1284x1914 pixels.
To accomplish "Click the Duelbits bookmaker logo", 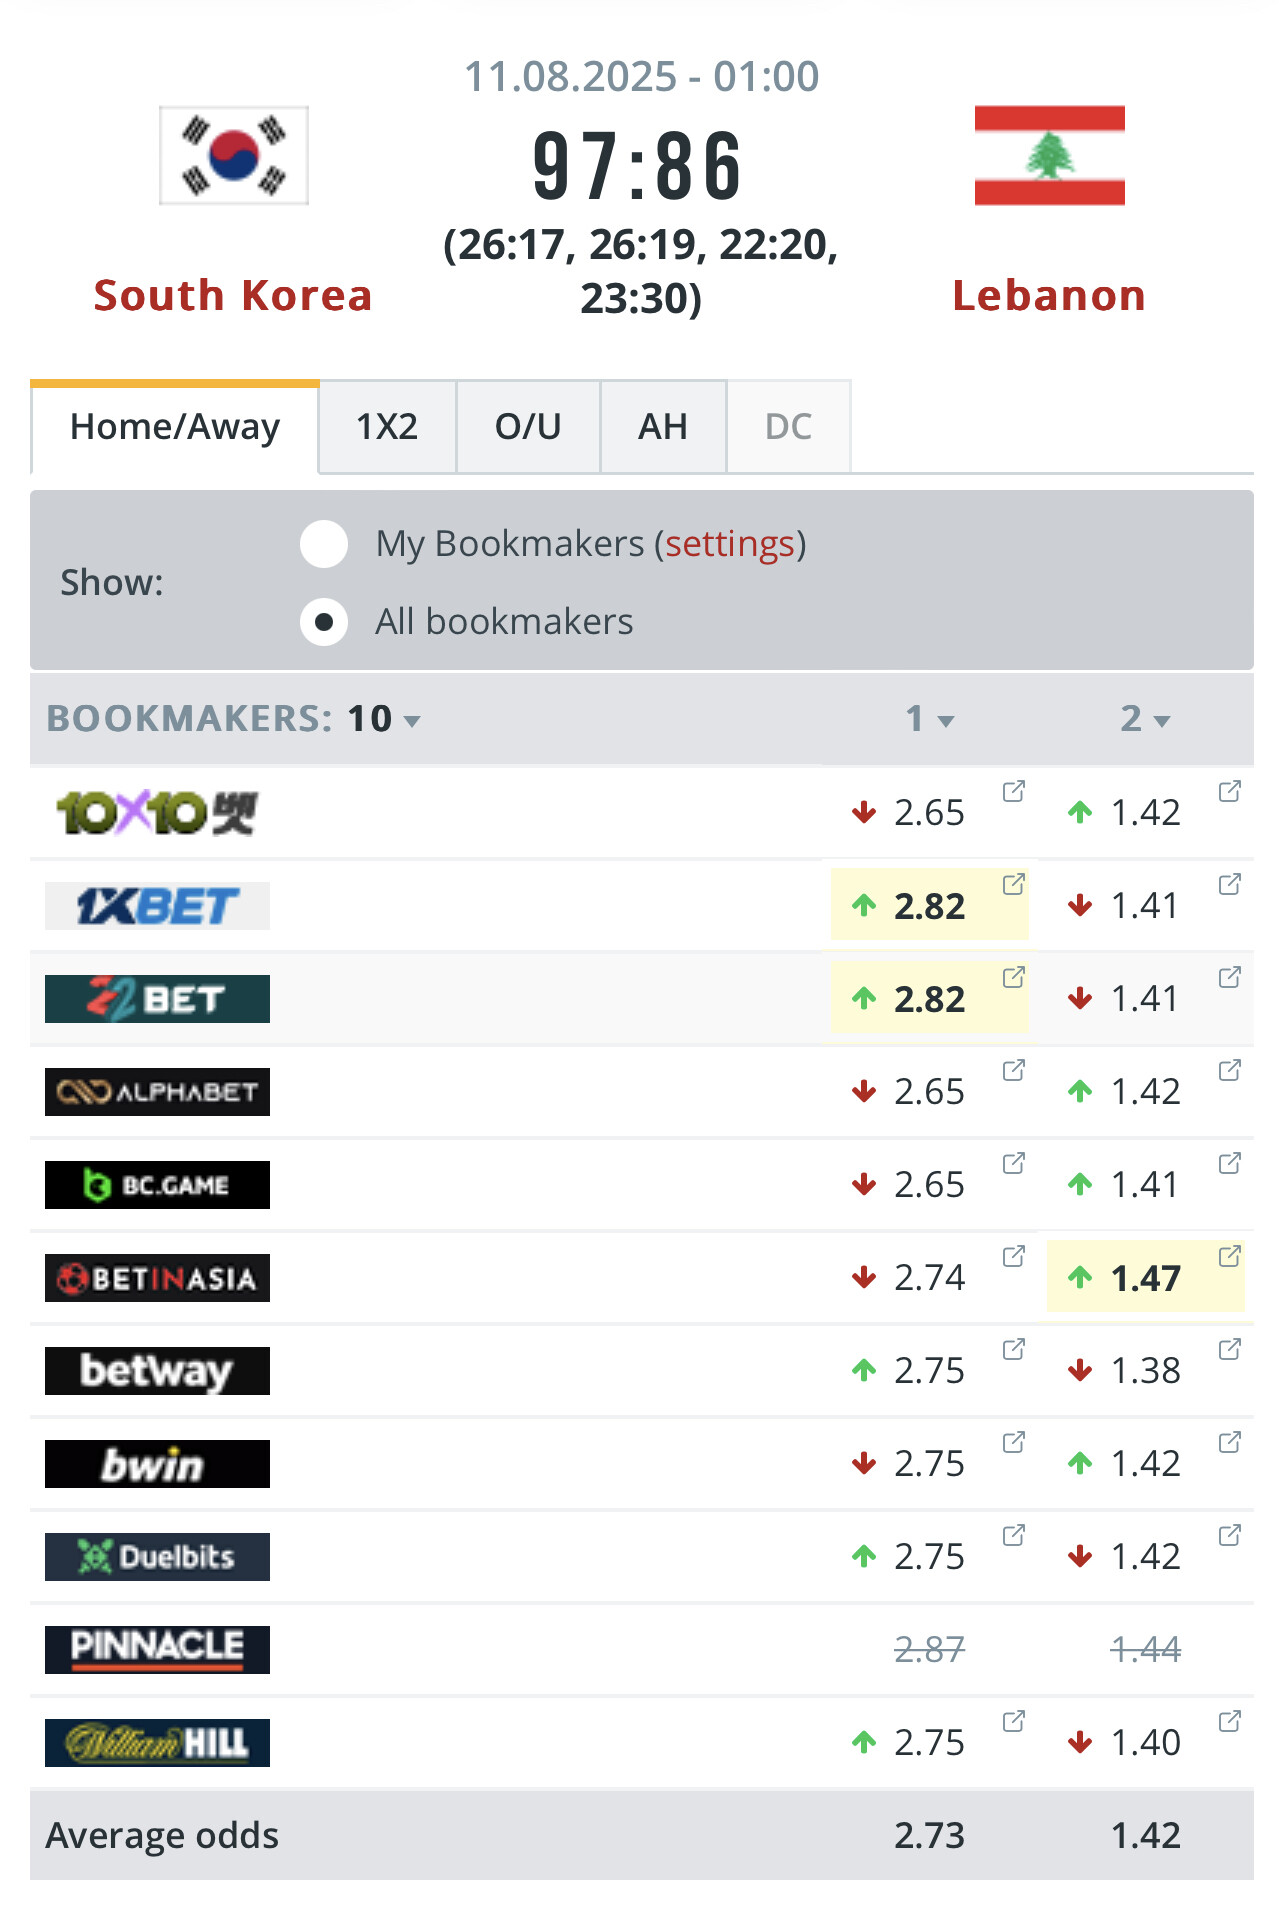I will click(157, 1557).
